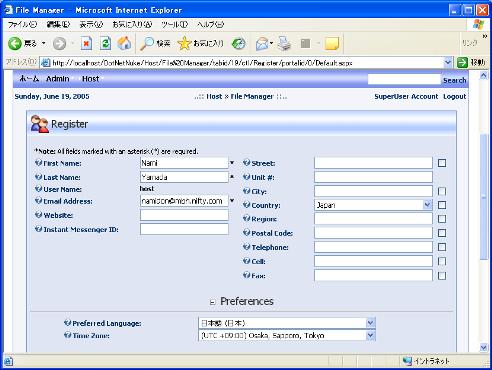
Task: Tick the Postal Code required checkbox
Action: tap(442, 233)
